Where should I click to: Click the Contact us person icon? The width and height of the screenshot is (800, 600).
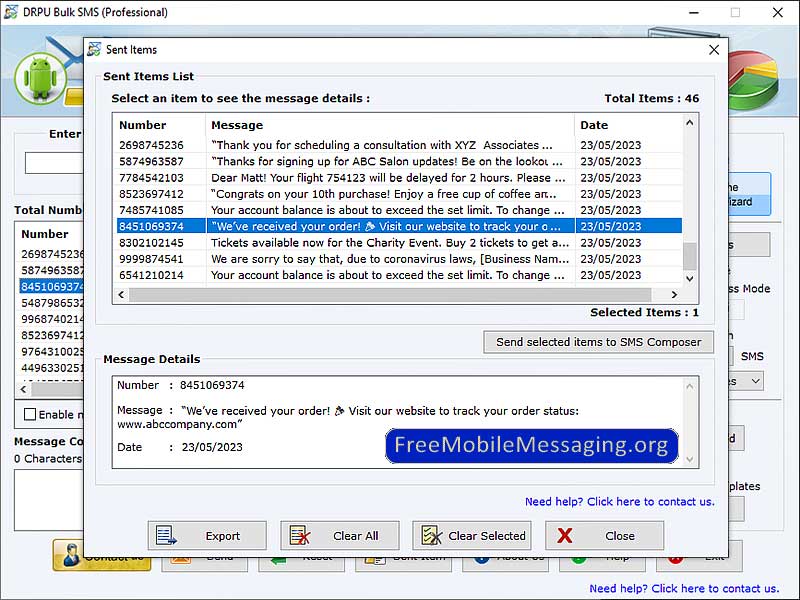click(x=71, y=555)
